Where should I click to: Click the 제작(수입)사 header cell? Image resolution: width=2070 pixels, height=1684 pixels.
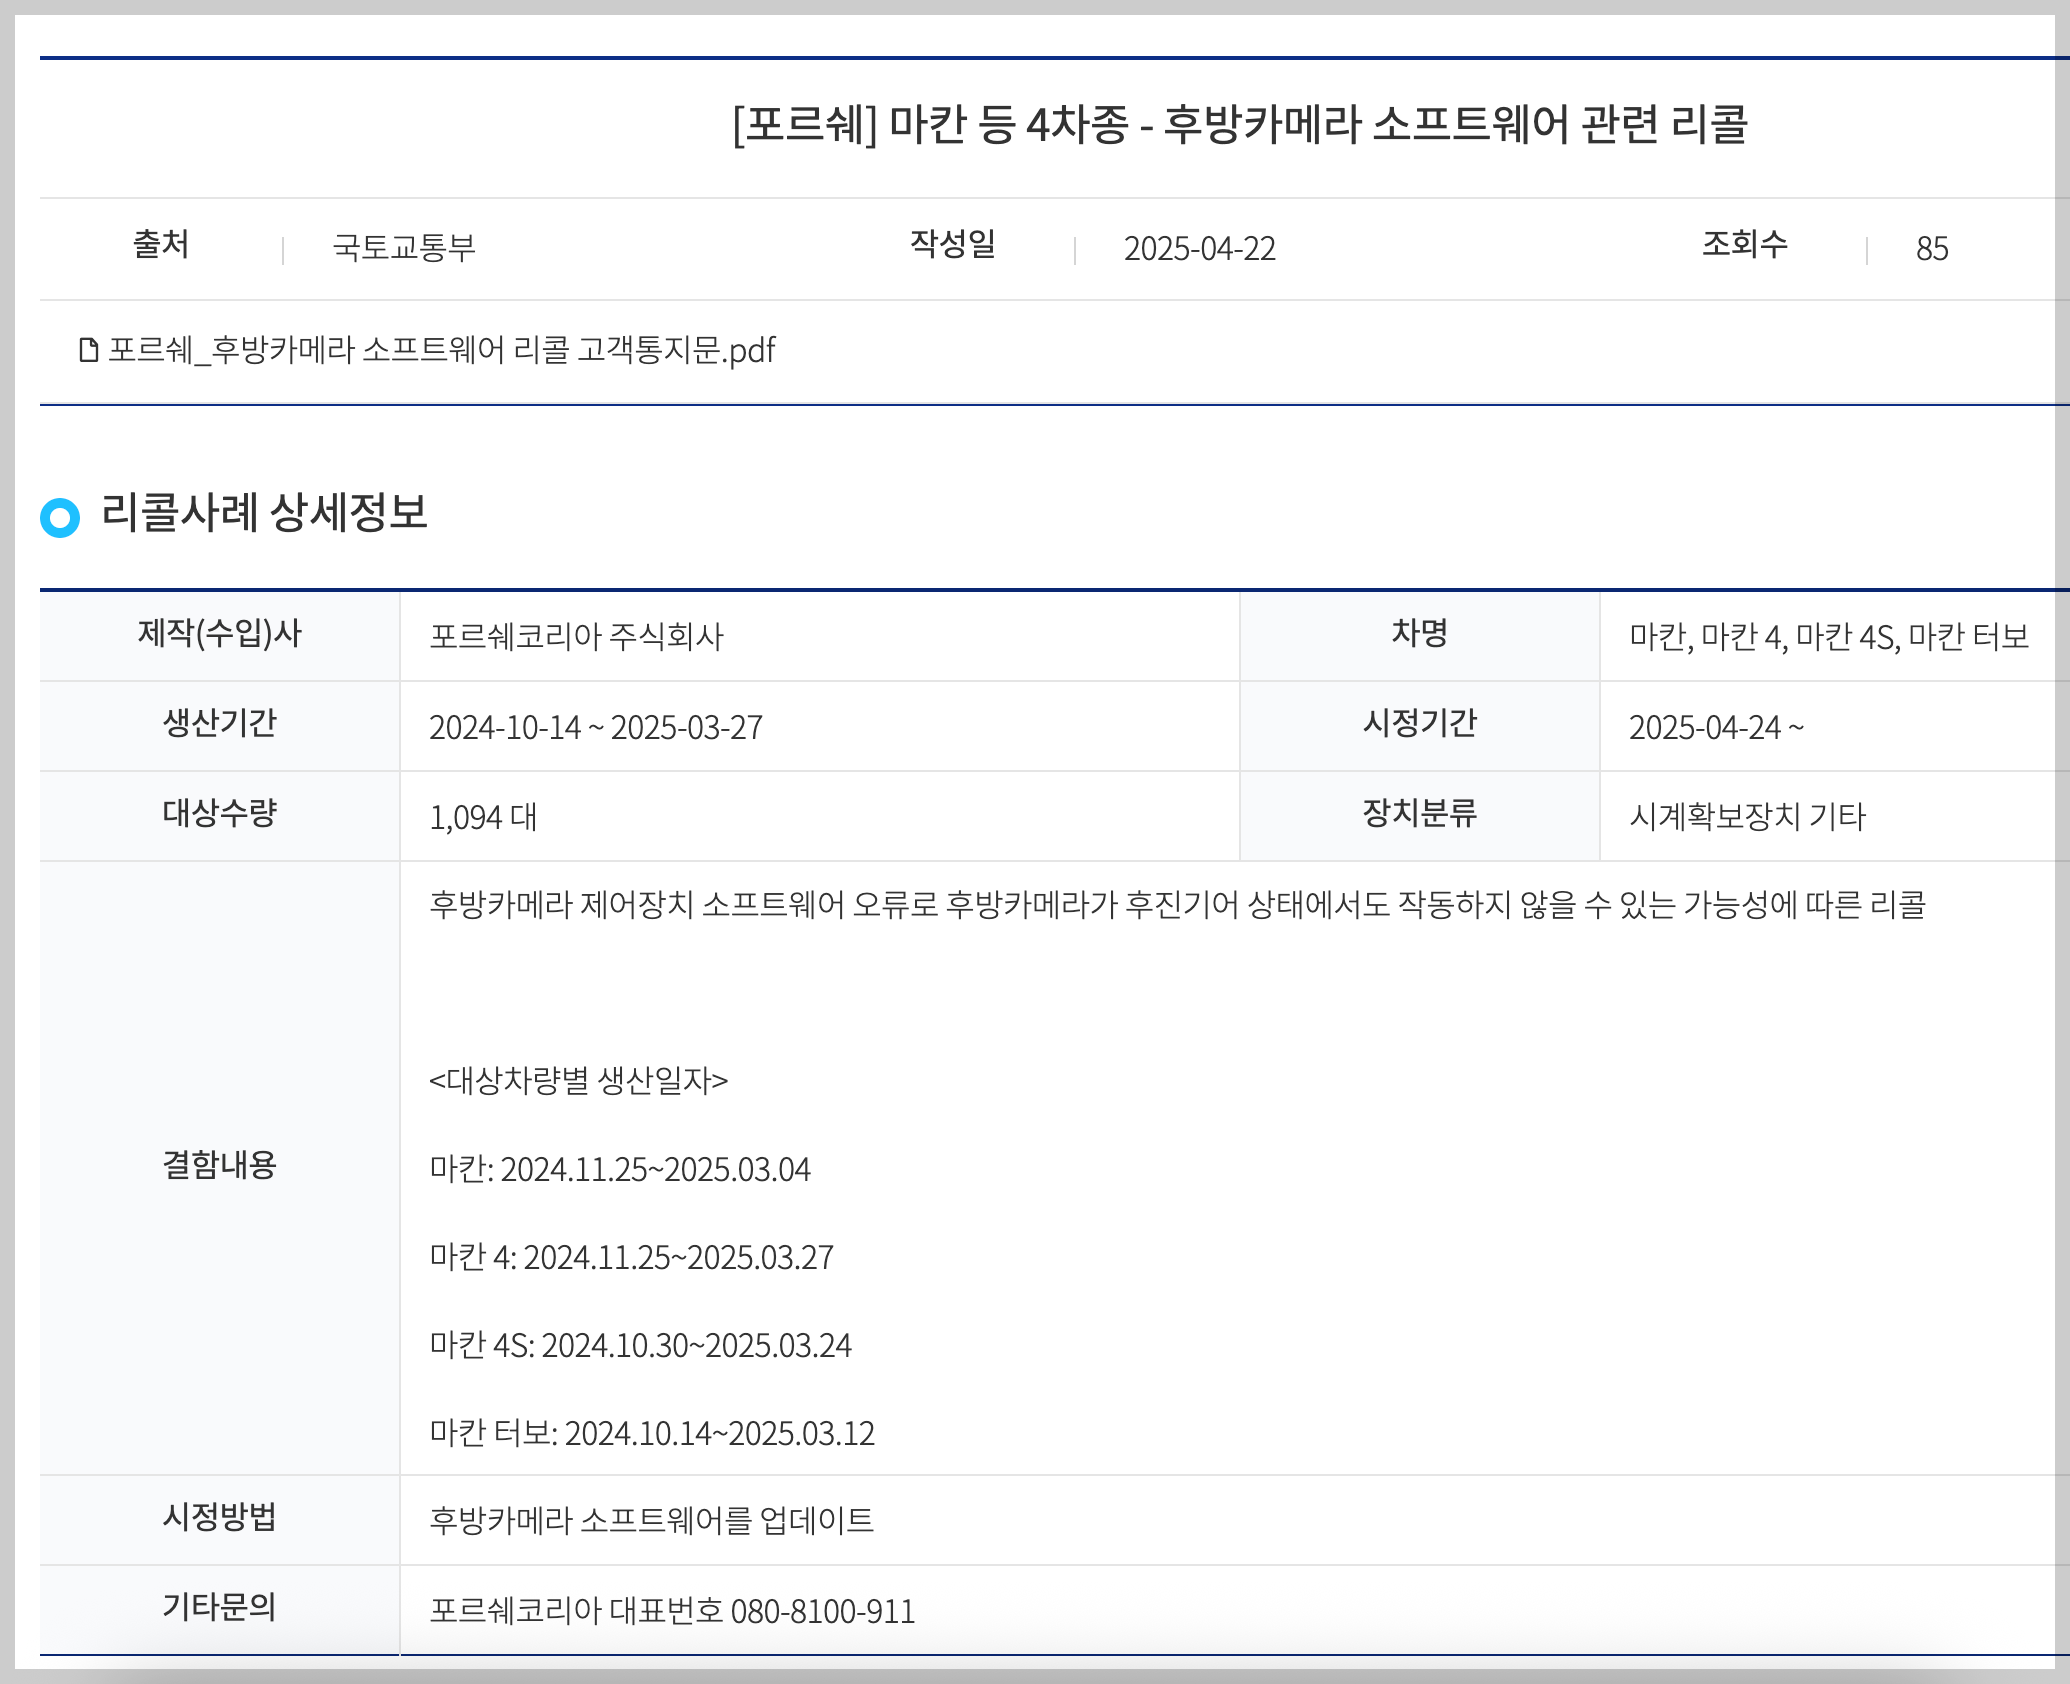click(x=220, y=636)
